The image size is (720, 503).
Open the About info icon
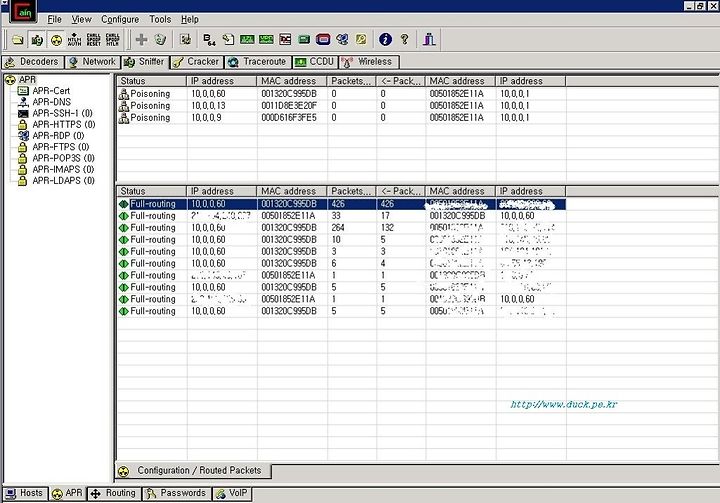point(385,40)
